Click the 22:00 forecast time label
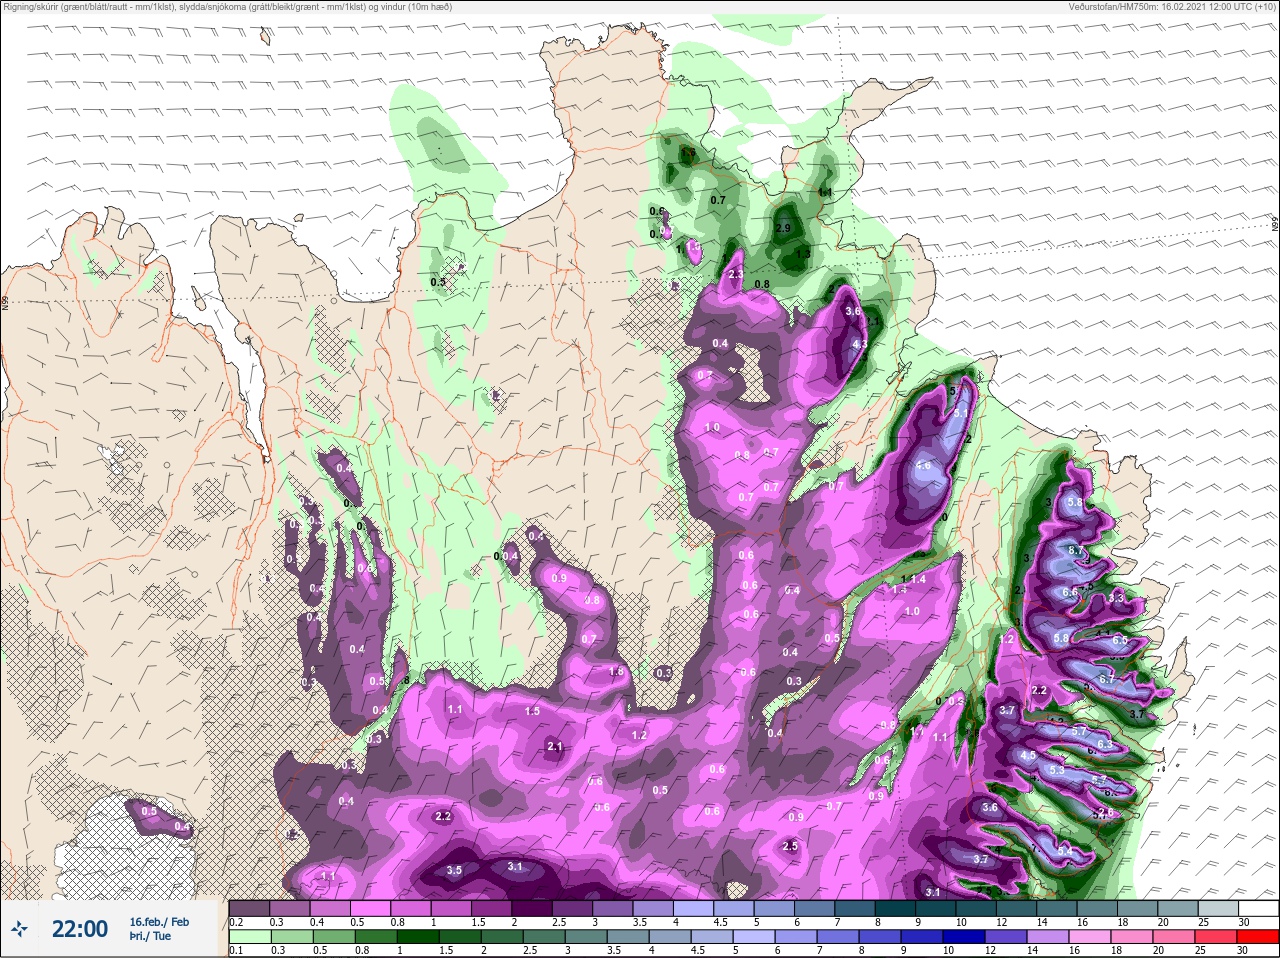 pyautogui.click(x=80, y=929)
